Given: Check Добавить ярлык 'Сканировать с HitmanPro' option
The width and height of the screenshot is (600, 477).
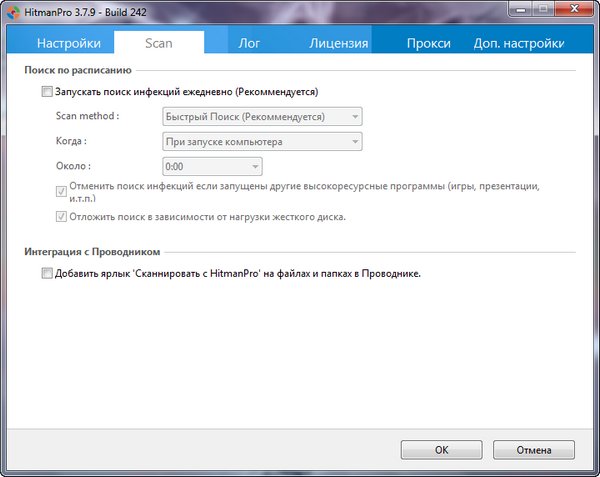Looking at the screenshot, I should pyautogui.click(x=47, y=273).
